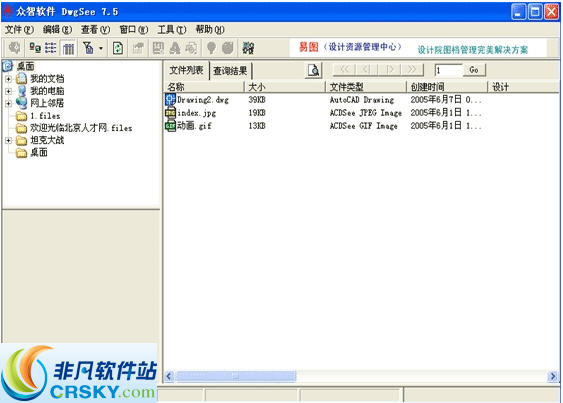Viewport: 563px width, 403px height.
Task: Click the grayed light bulb icon
Action: [x=211, y=48]
